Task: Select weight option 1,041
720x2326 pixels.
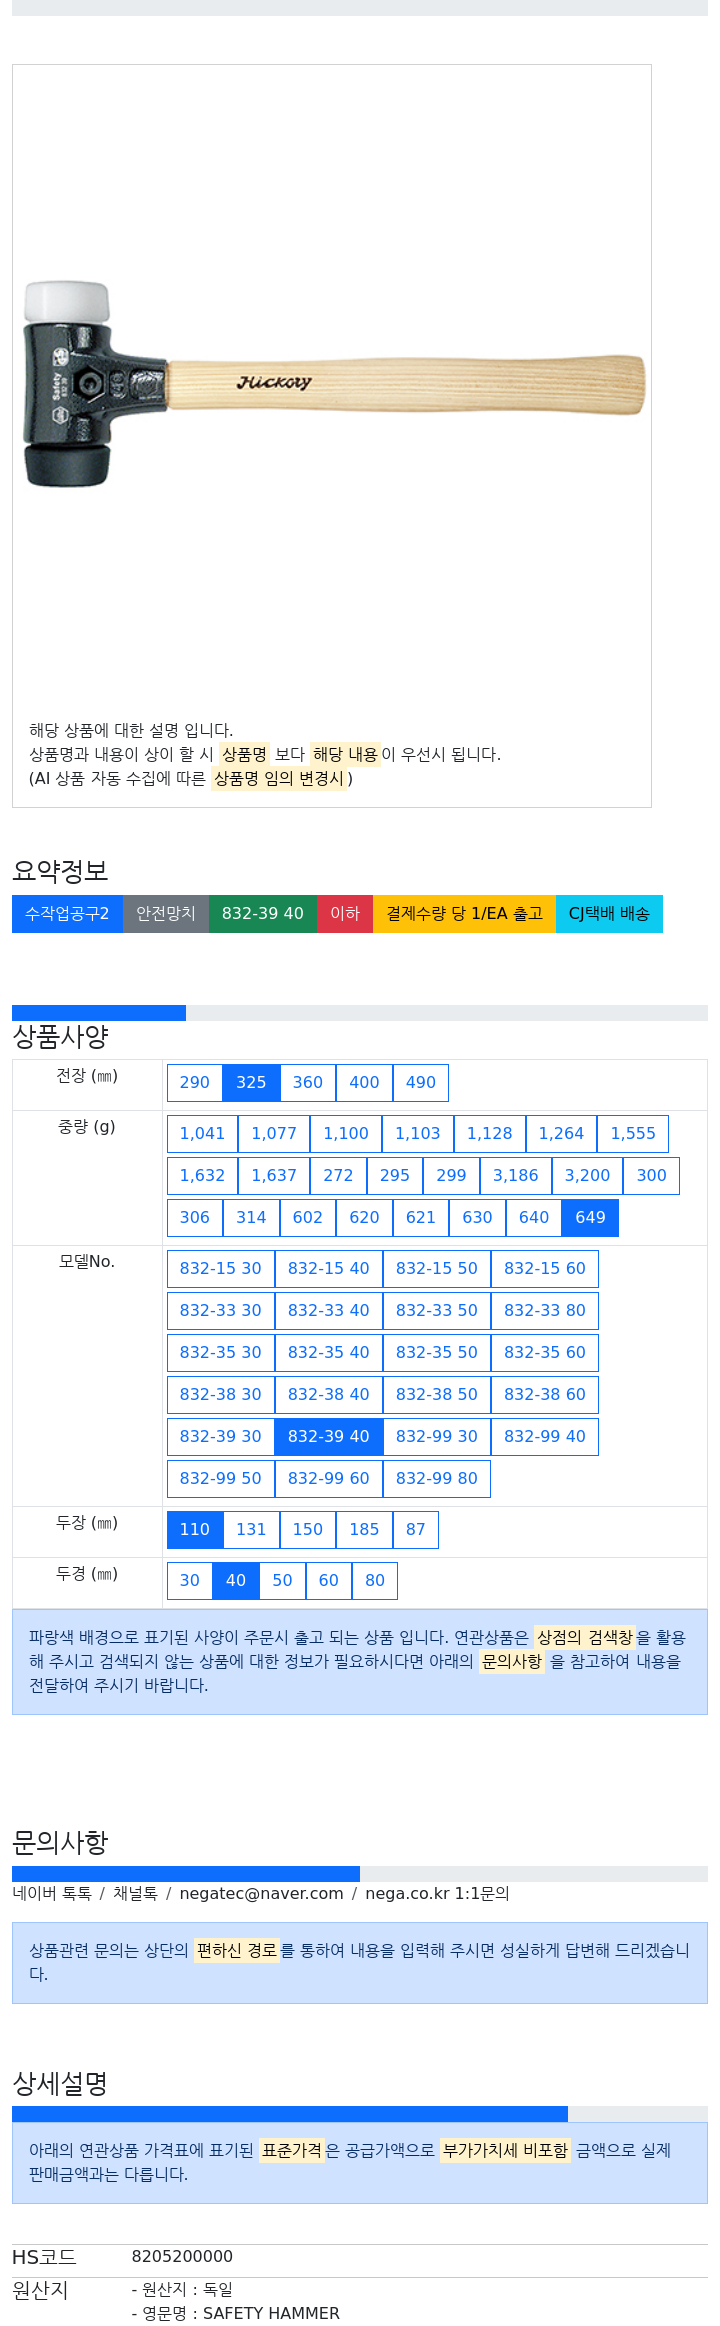Action: (x=202, y=1134)
